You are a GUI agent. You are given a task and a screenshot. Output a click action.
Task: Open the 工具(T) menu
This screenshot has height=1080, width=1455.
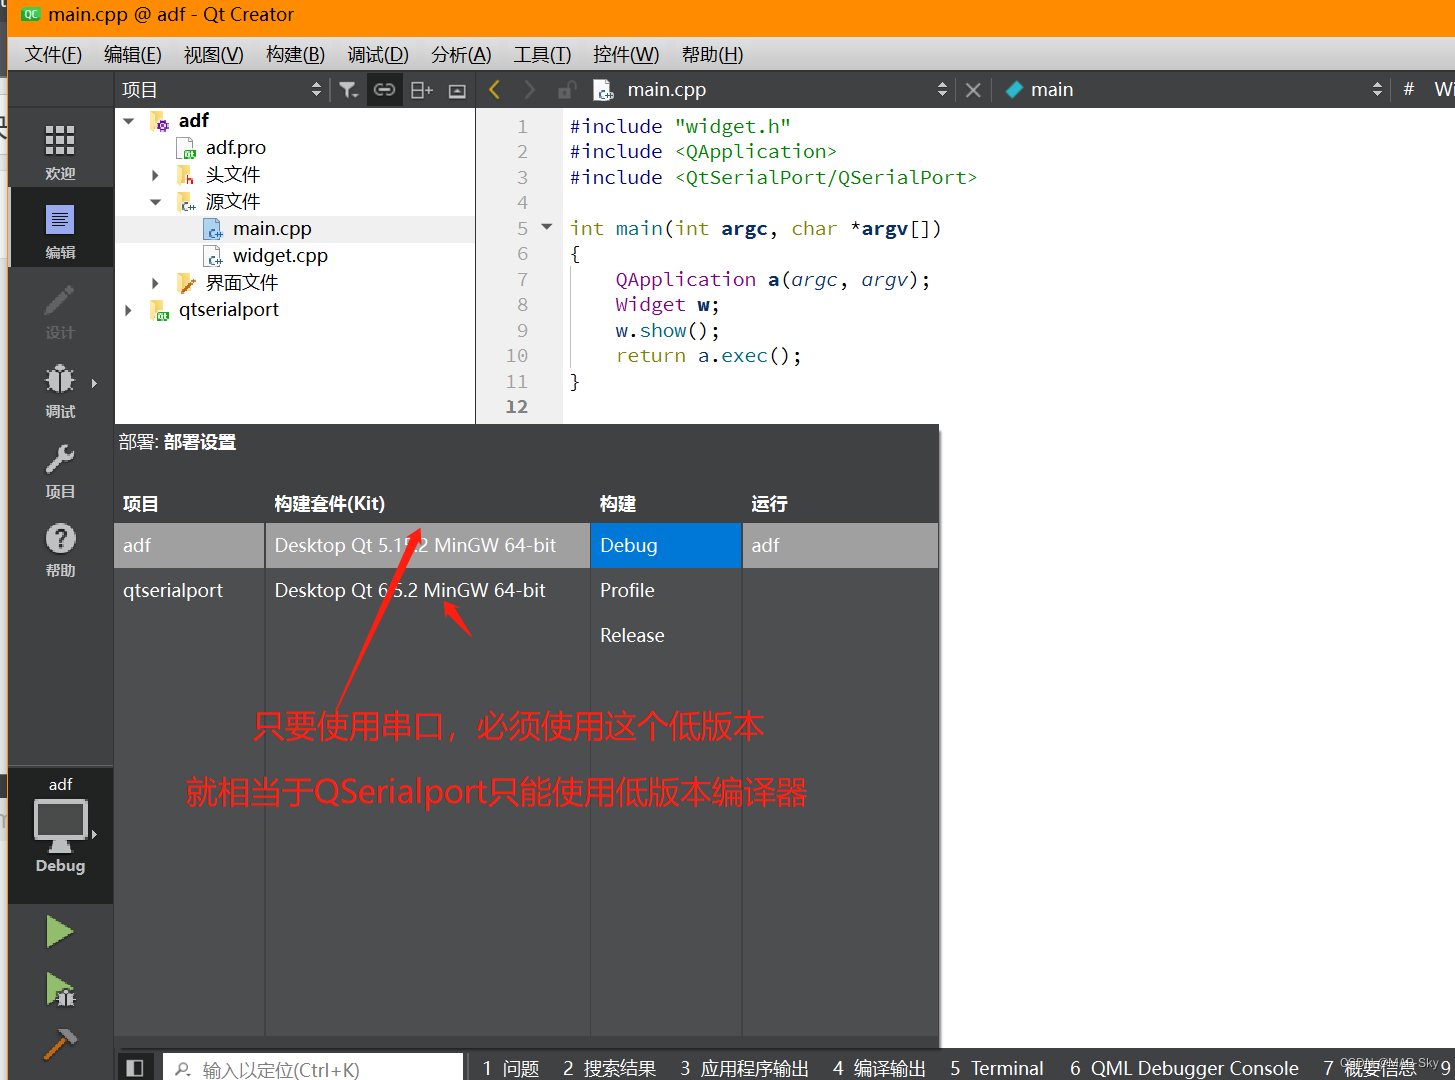pyautogui.click(x=542, y=55)
